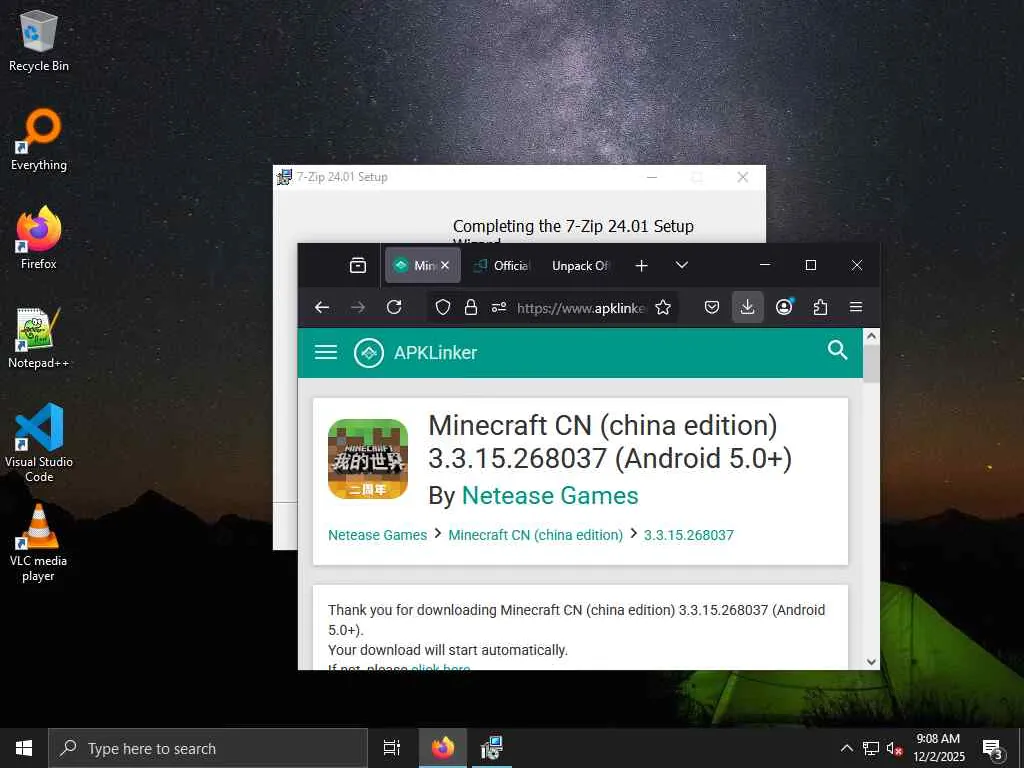Launch the VLC media player desktop shortcut
Viewport: 1024px width, 768px height.
pyautogui.click(x=39, y=542)
